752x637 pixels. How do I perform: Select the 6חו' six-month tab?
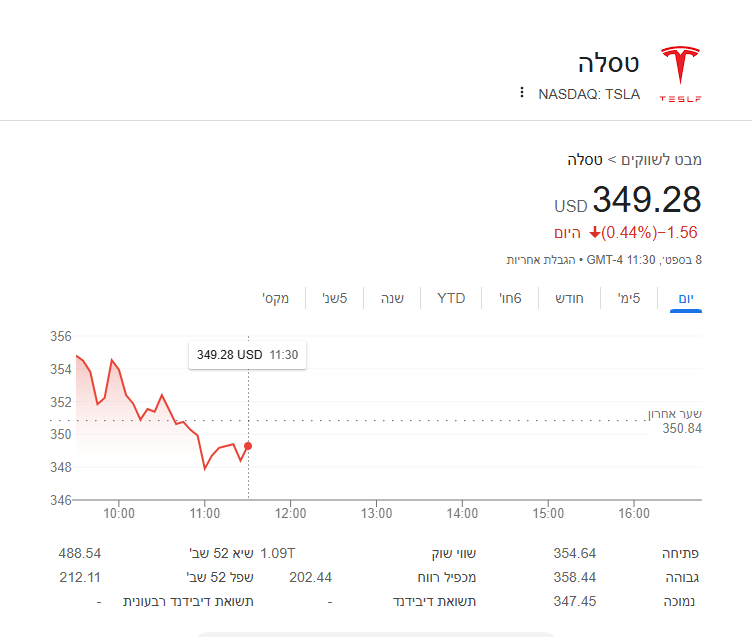(510, 298)
